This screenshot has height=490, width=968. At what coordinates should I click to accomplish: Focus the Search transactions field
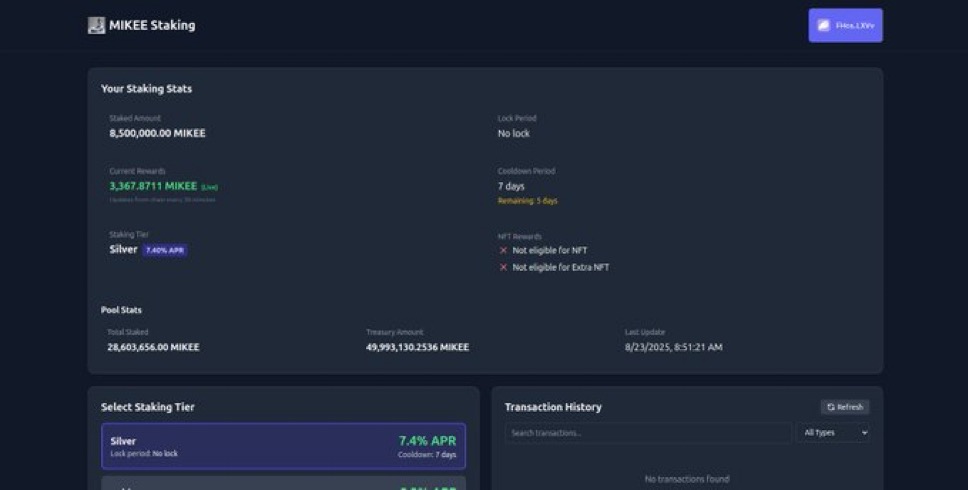click(648, 433)
